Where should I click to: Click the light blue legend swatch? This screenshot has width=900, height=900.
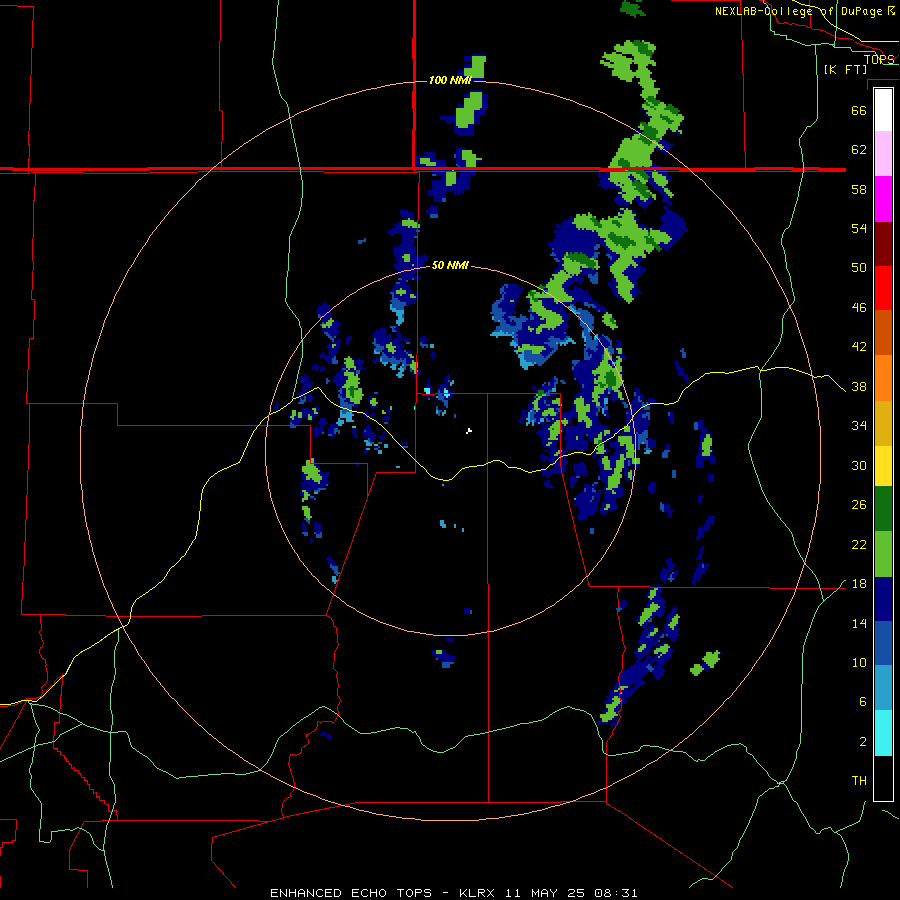pos(883,688)
